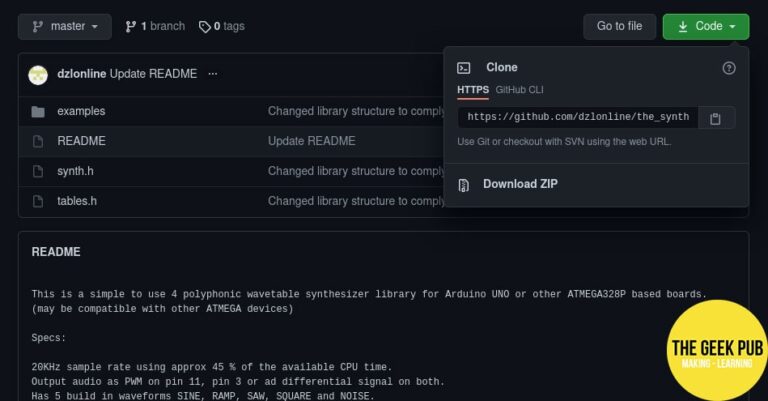Click the README file icon
Screen dimensions: 768x401
[38, 141]
